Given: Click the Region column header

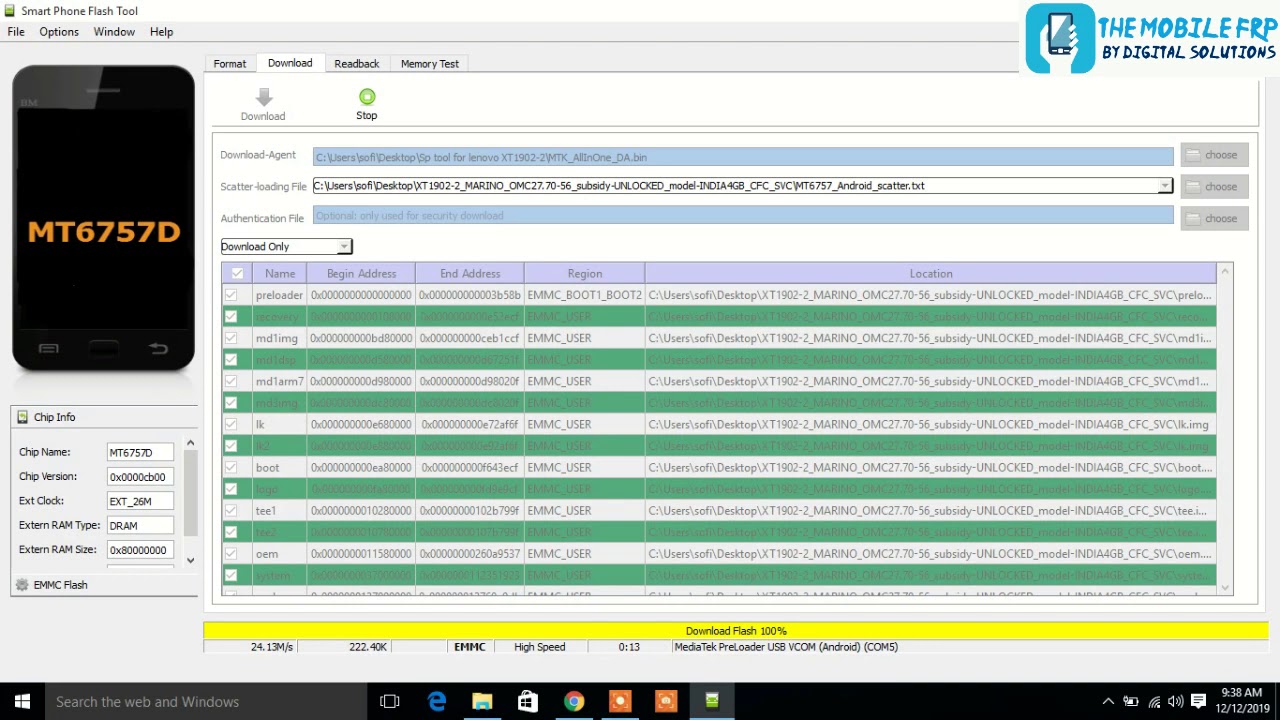Looking at the screenshot, I should tap(585, 273).
